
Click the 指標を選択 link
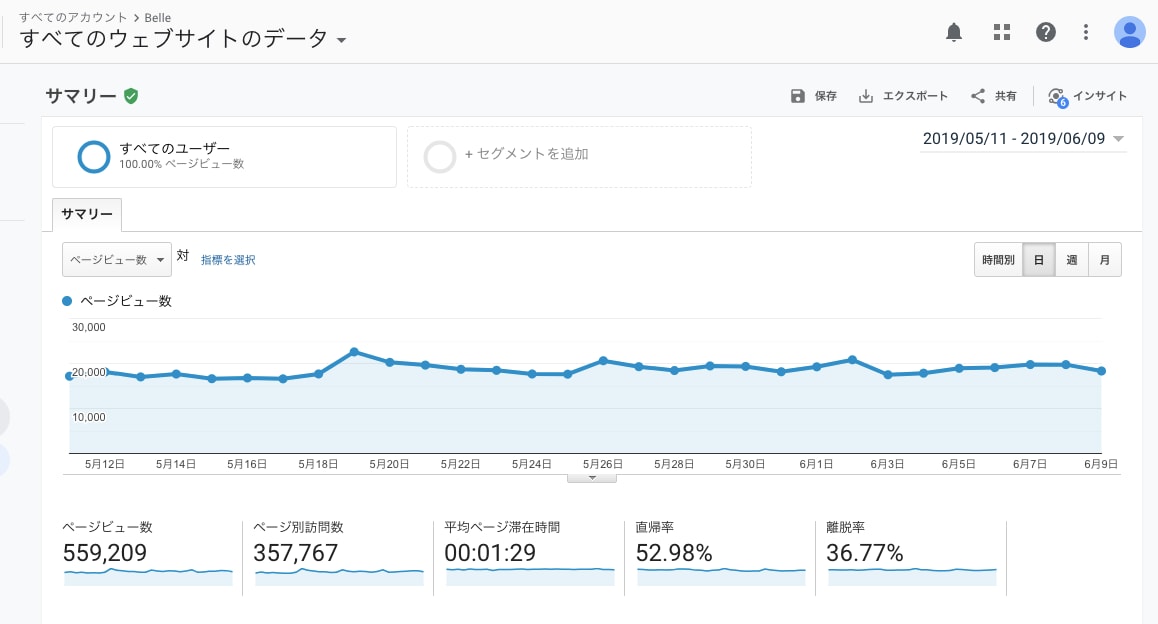tap(228, 260)
